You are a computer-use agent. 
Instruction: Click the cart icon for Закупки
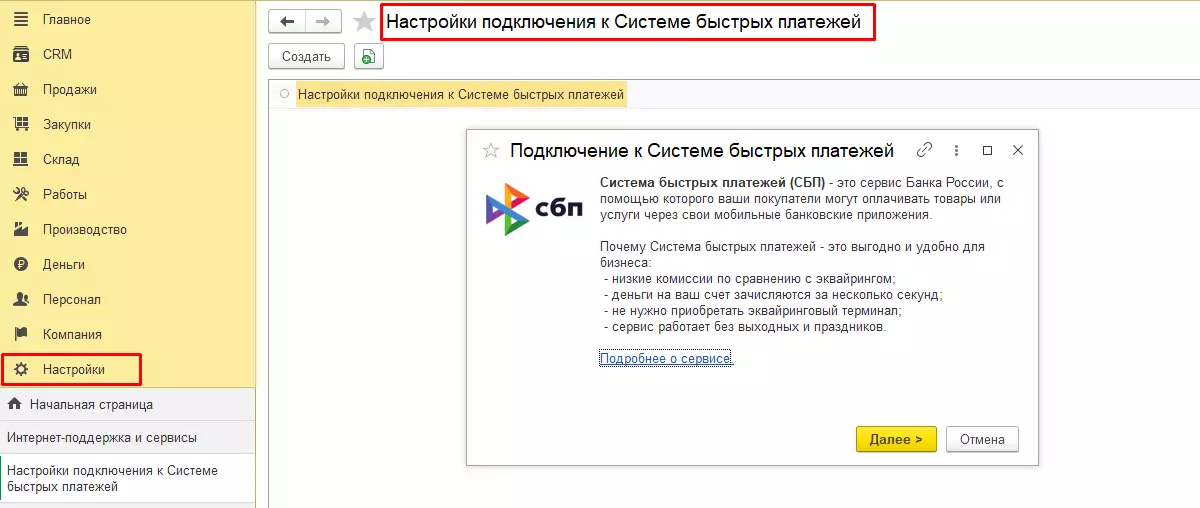20,124
